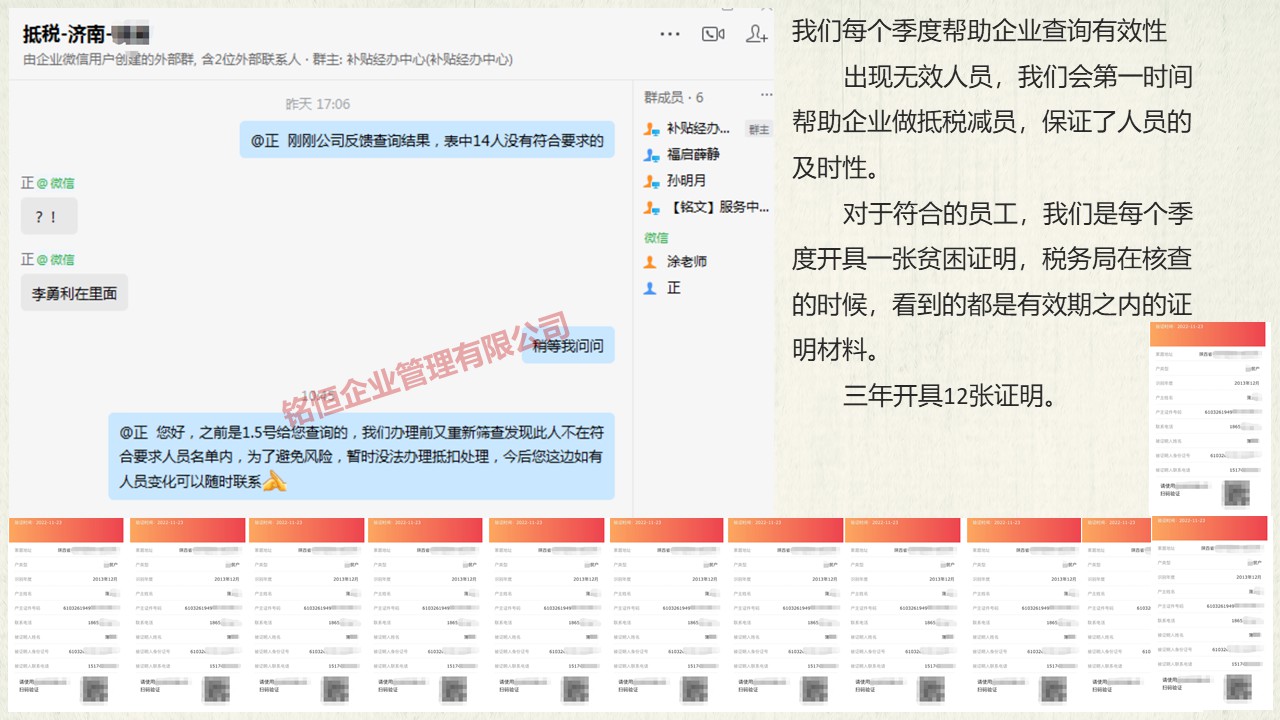Click the add member icon in chat header
The width and height of the screenshot is (1280, 720).
[x=757, y=34]
